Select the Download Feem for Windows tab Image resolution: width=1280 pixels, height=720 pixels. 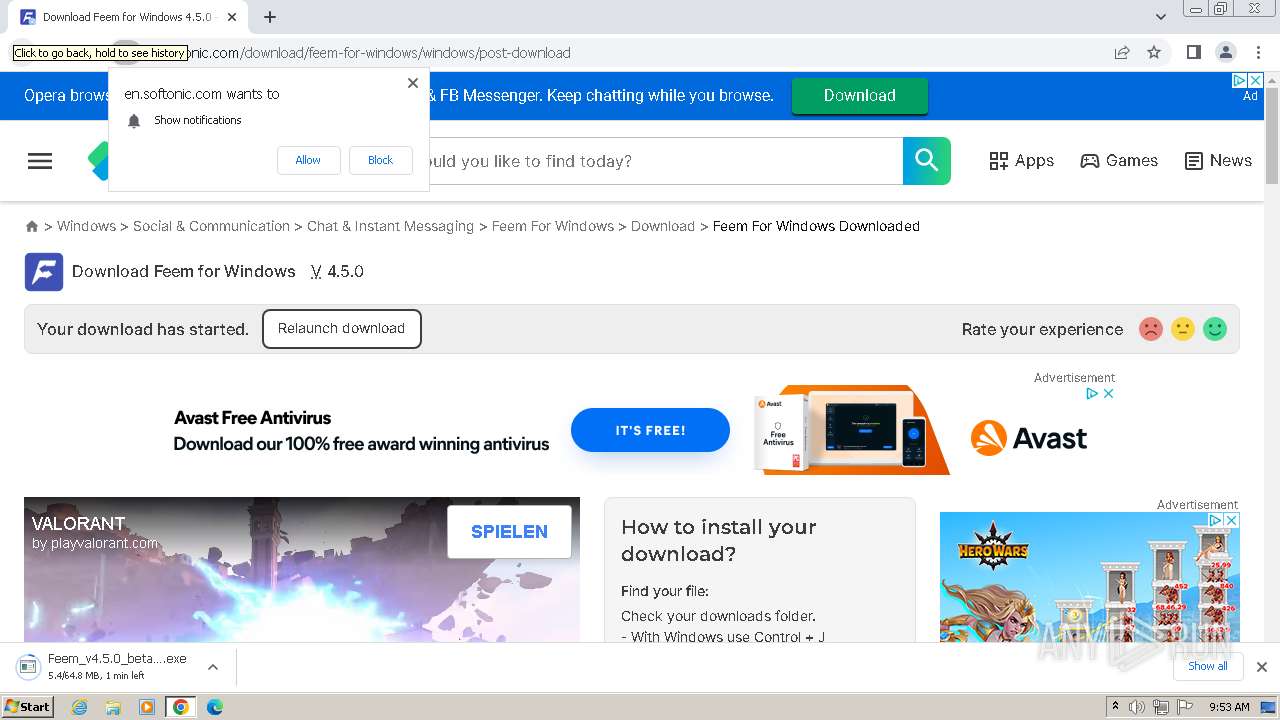coord(127,17)
